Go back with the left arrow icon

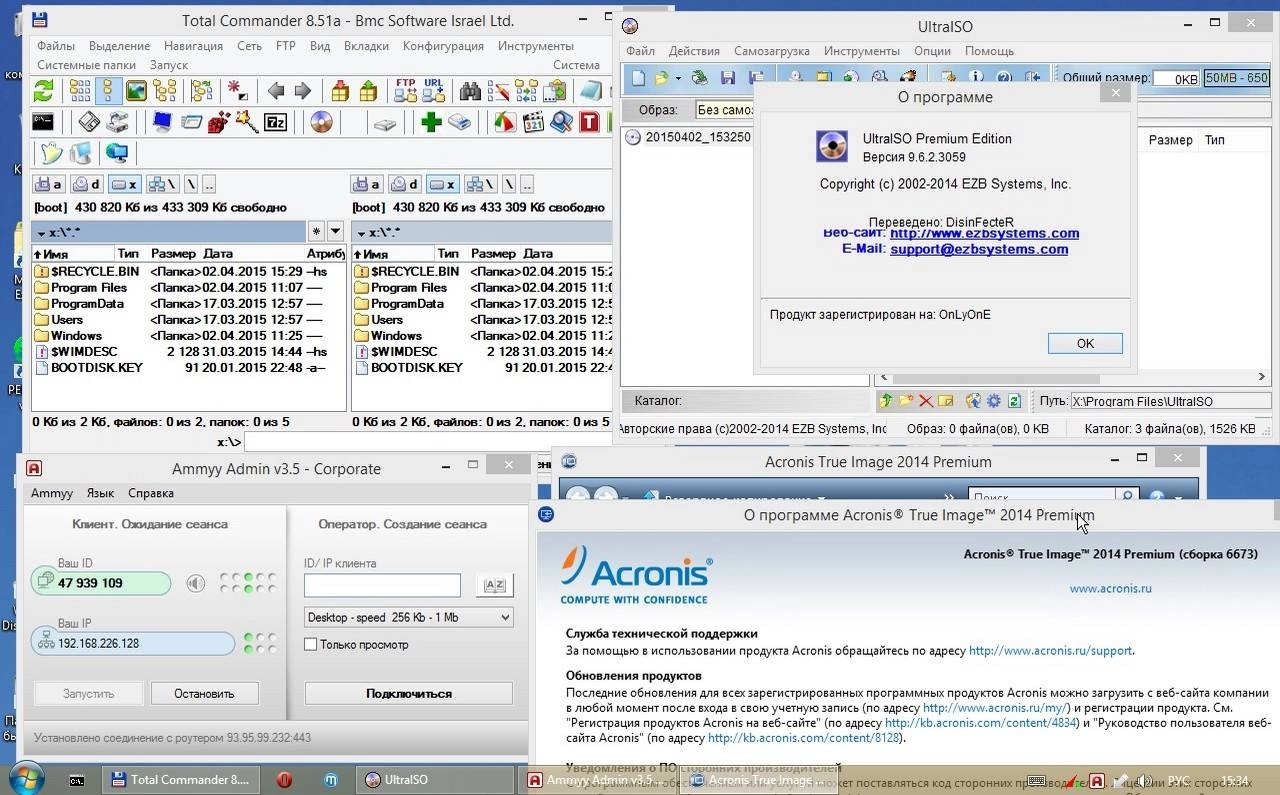click(x=275, y=92)
